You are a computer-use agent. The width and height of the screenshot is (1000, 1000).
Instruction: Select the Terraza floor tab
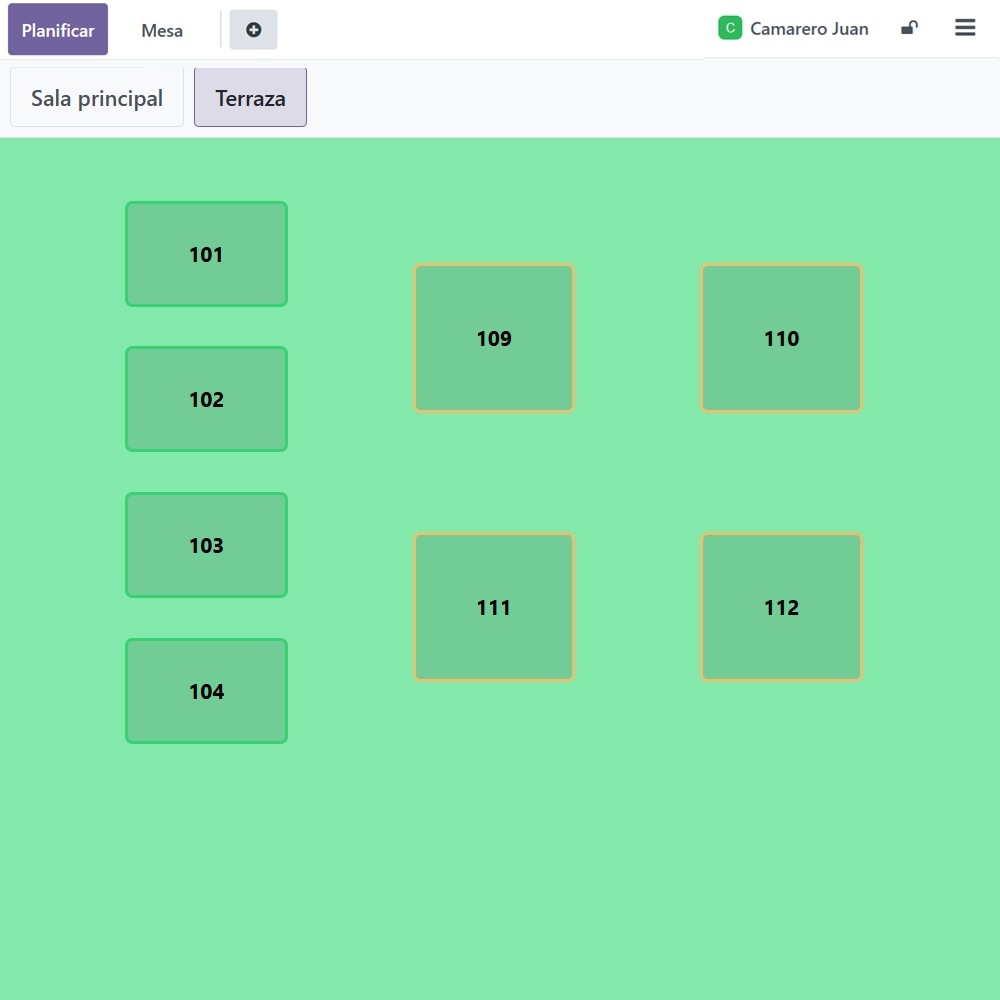[250, 98]
